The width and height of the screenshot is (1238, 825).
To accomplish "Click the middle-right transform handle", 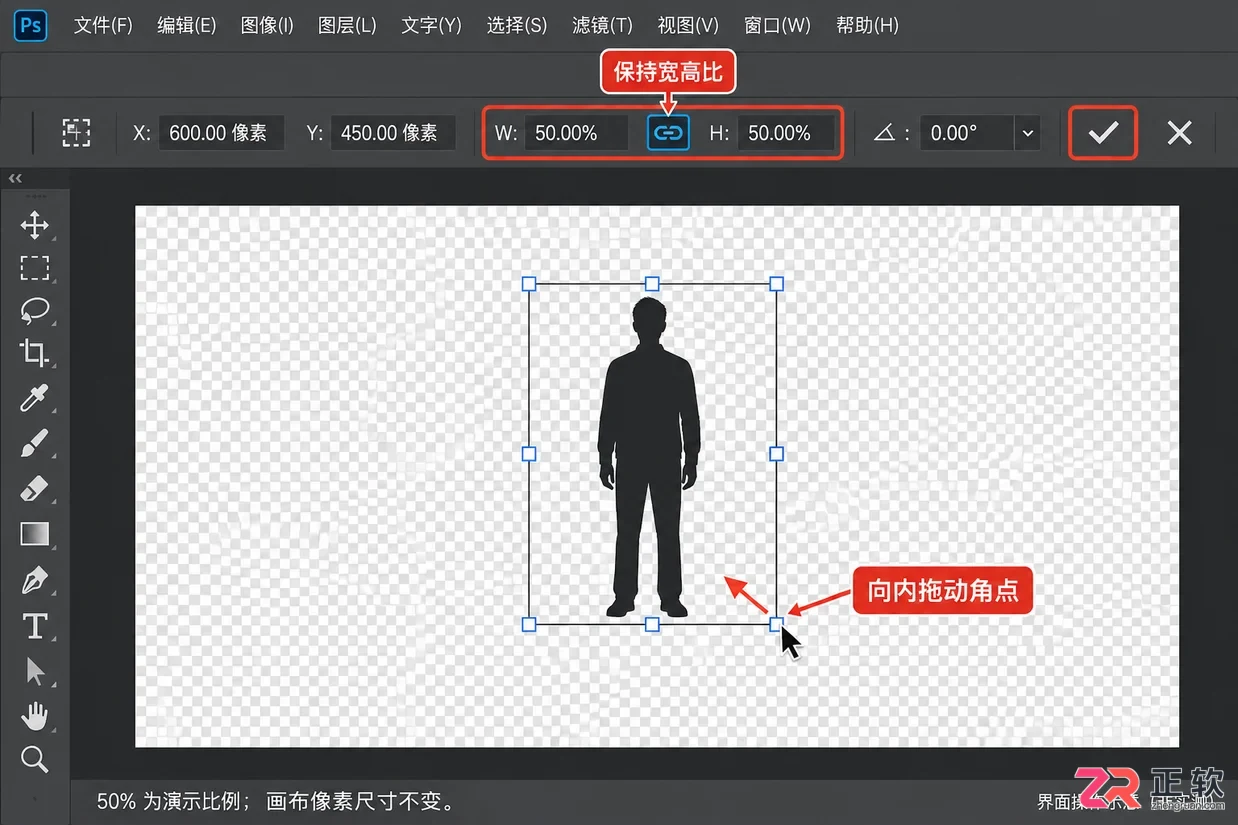I will coord(776,454).
